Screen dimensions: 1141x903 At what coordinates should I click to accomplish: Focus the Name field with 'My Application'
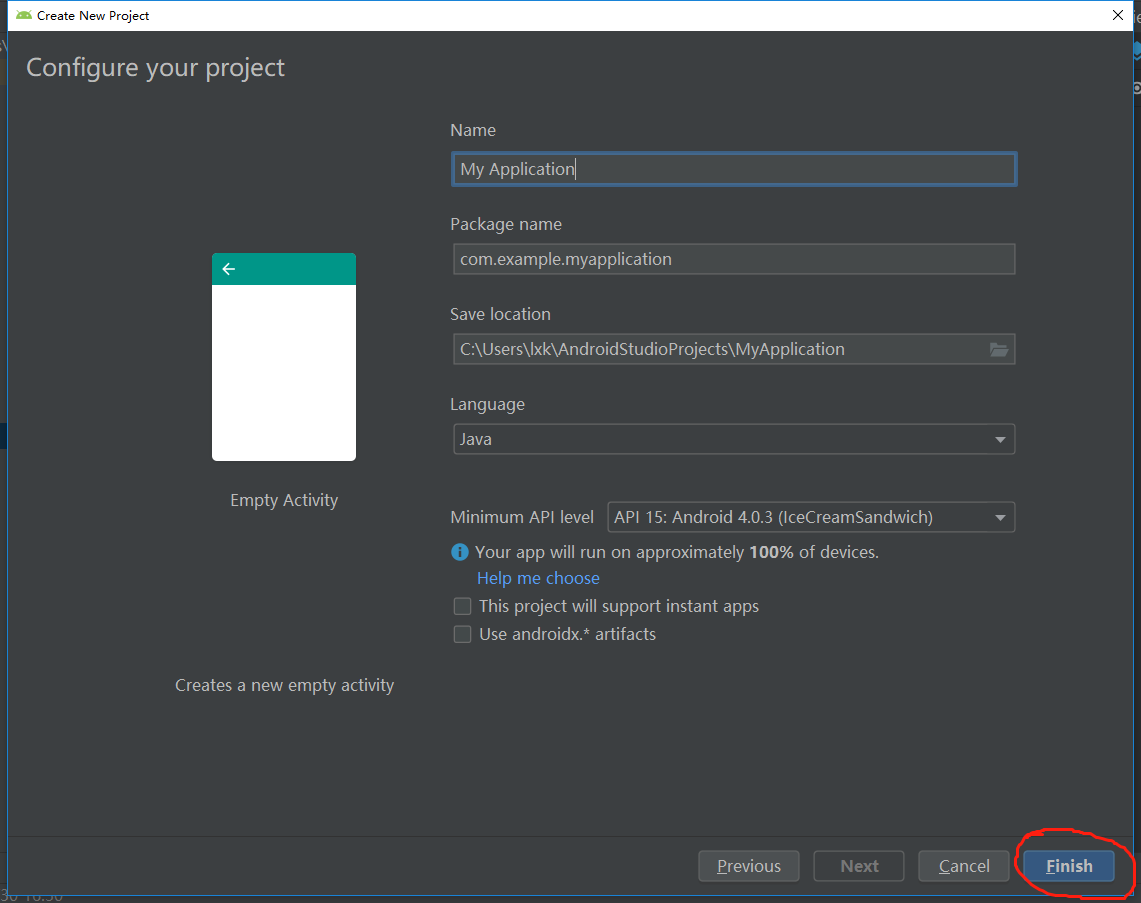(x=734, y=170)
